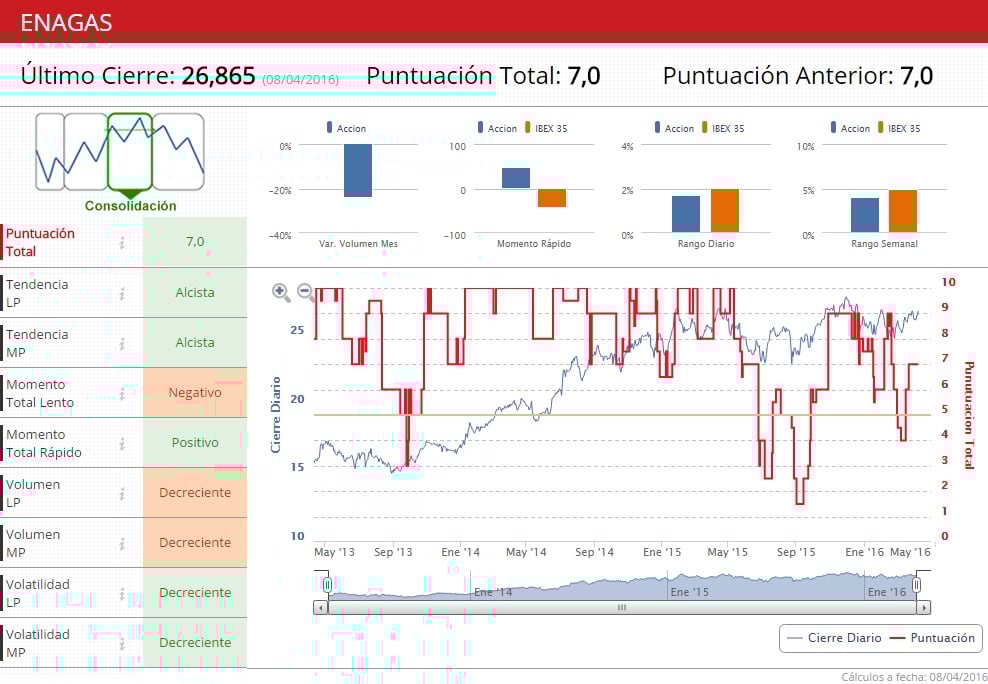Click the Negativo value for Momento Total Lento

(195, 392)
